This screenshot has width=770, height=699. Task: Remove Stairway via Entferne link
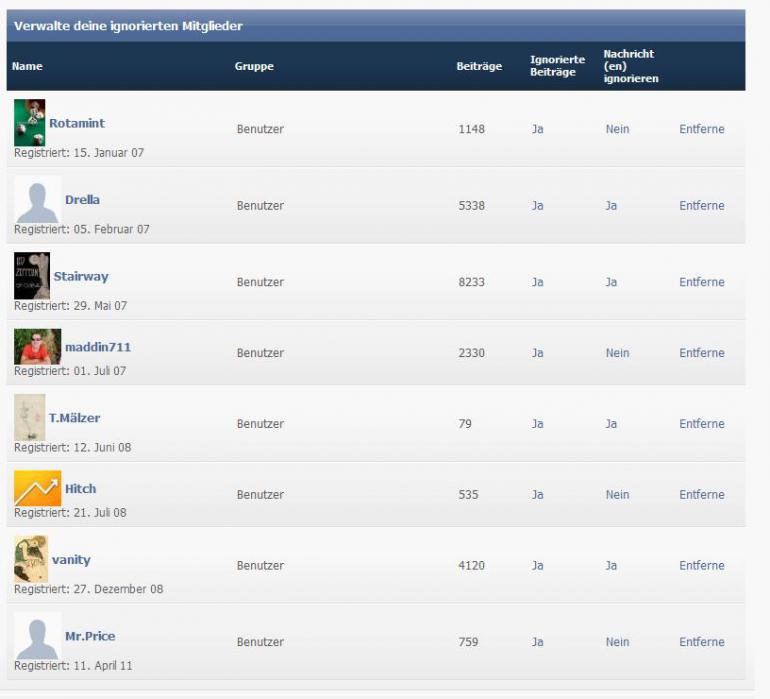[x=702, y=282]
